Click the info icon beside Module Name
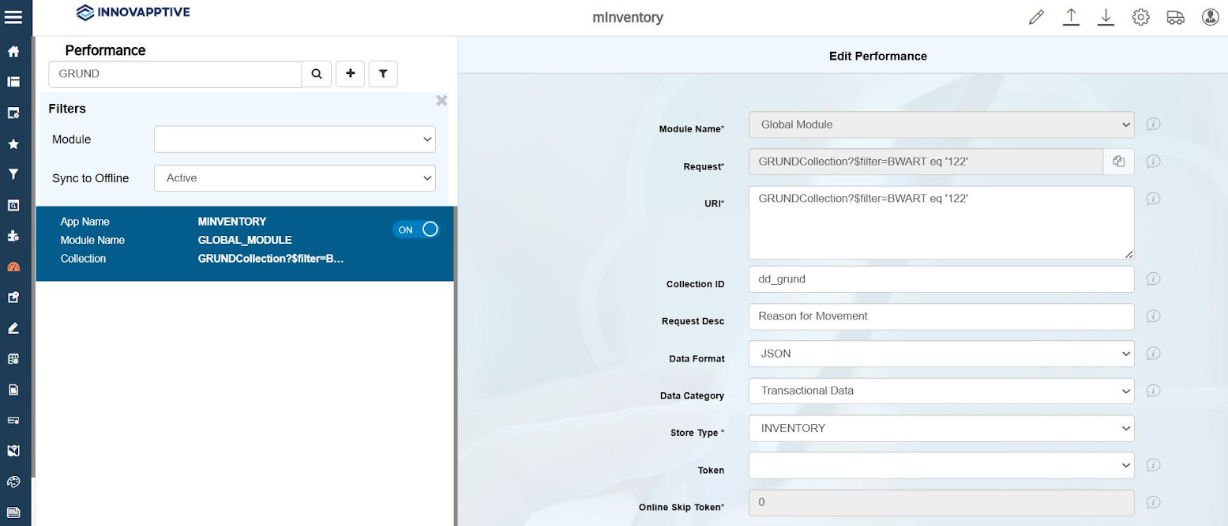The width and height of the screenshot is (1228, 526). 1153,125
